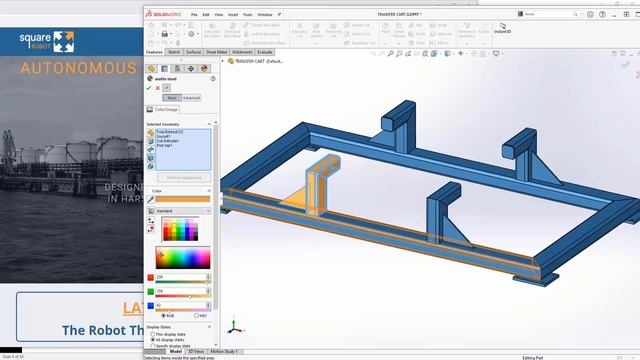Click the red channel slider
640x360 pixels.
click(183, 282)
